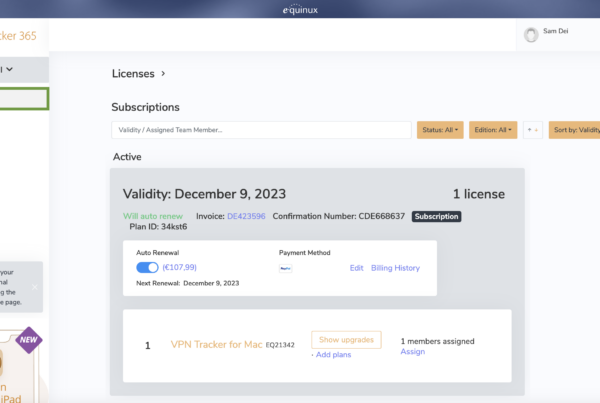Click the Licenses breadcrumb heading
The width and height of the screenshot is (600, 403).
133,73
